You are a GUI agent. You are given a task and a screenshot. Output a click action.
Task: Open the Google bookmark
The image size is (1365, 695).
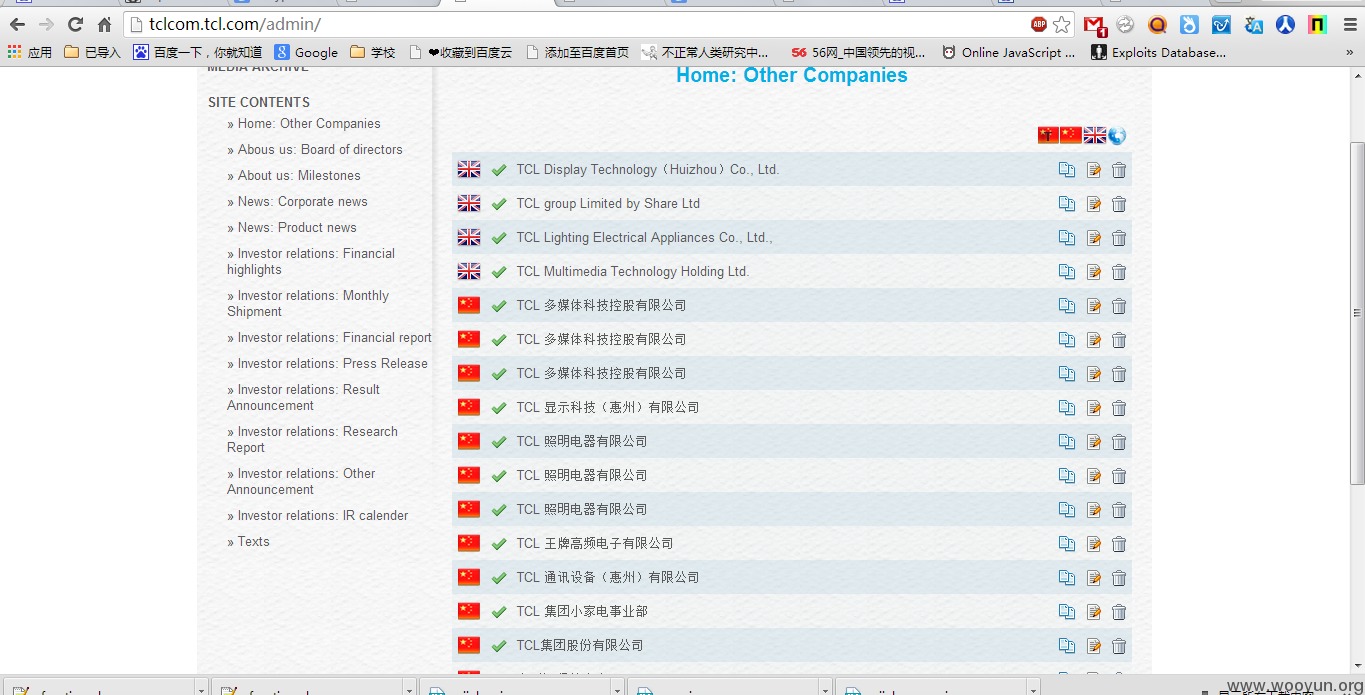(306, 52)
